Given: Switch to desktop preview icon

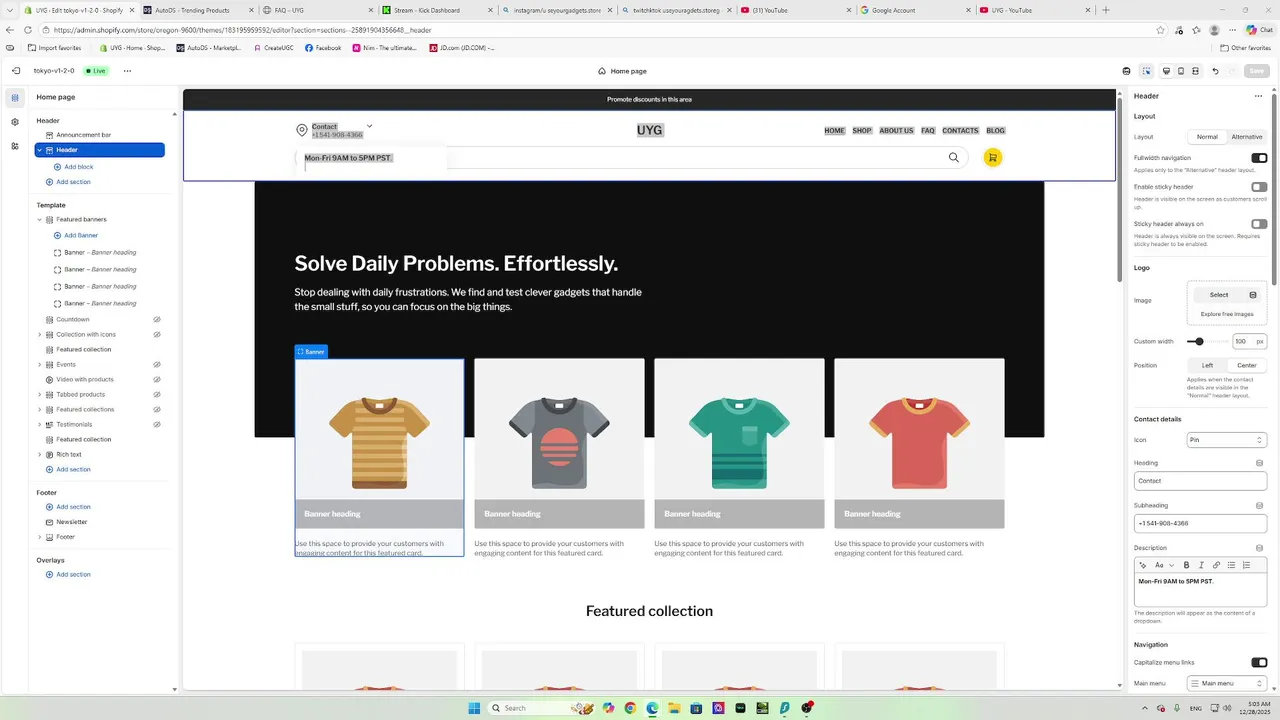Looking at the screenshot, I should [x=1166, y=71].
